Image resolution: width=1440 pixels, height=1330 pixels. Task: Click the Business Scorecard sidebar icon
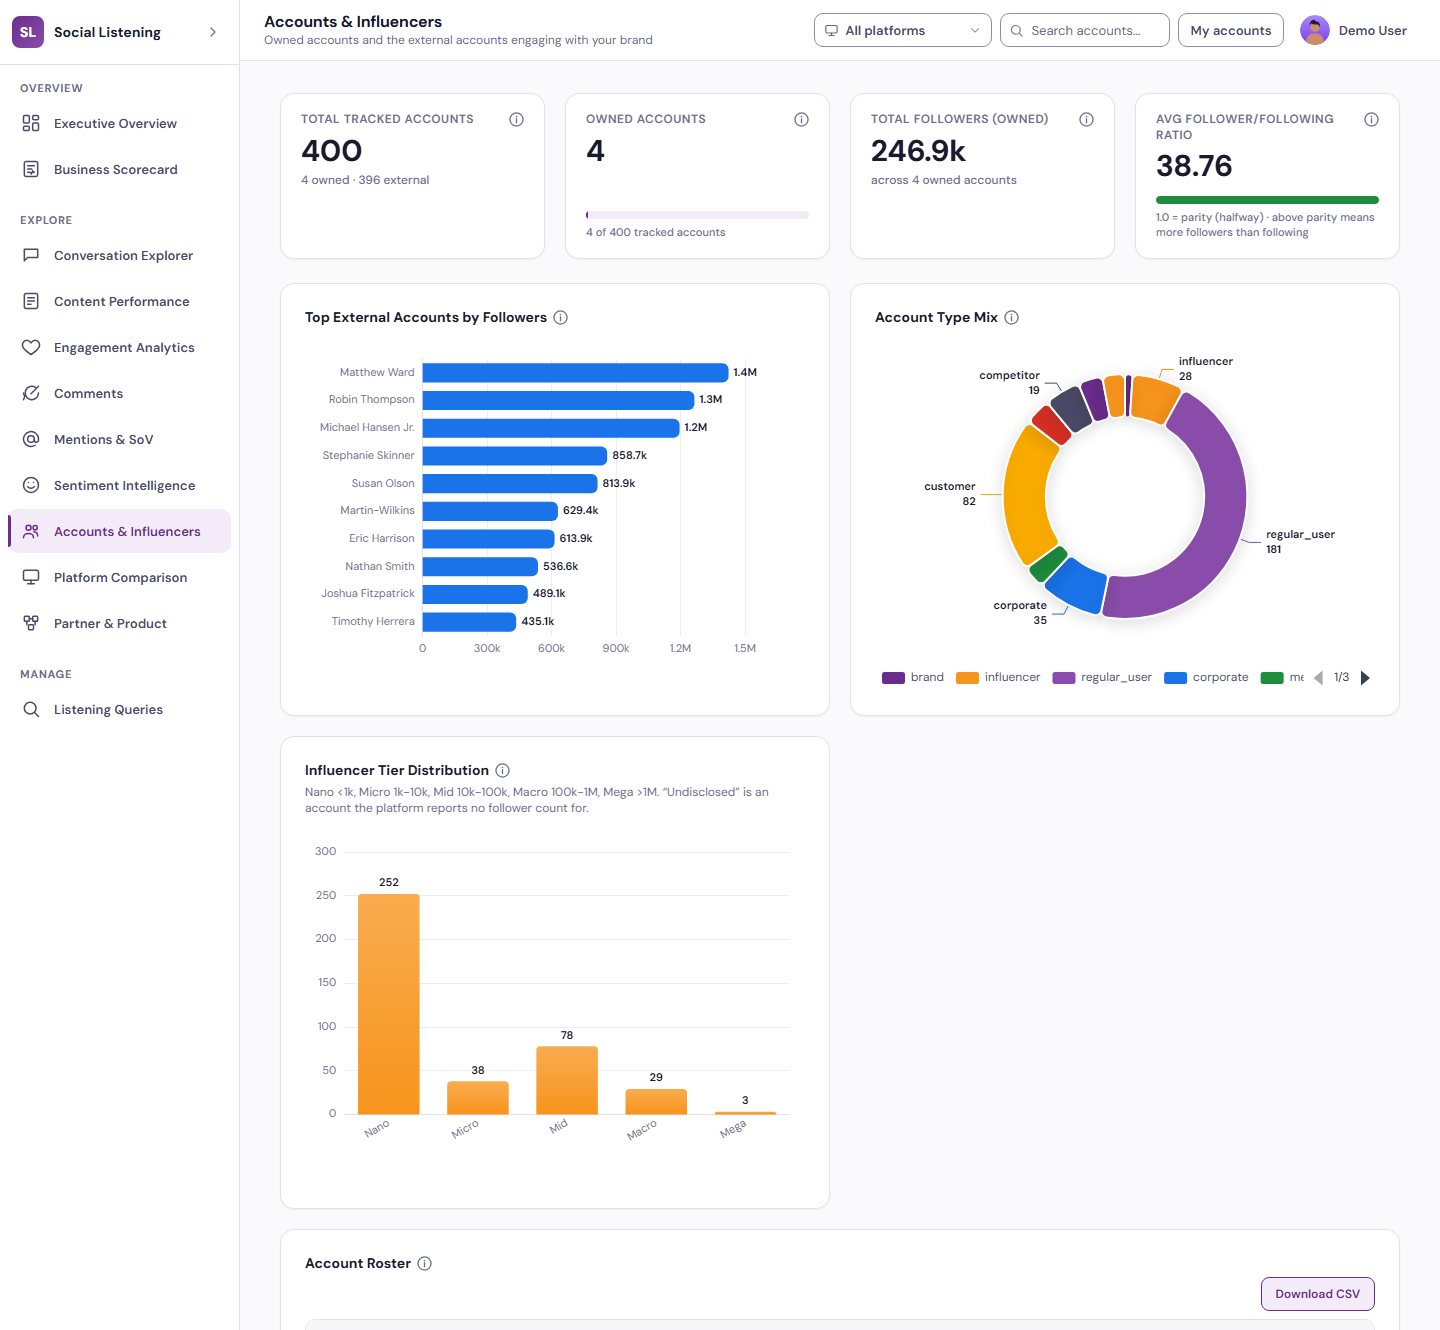[31, 169]
